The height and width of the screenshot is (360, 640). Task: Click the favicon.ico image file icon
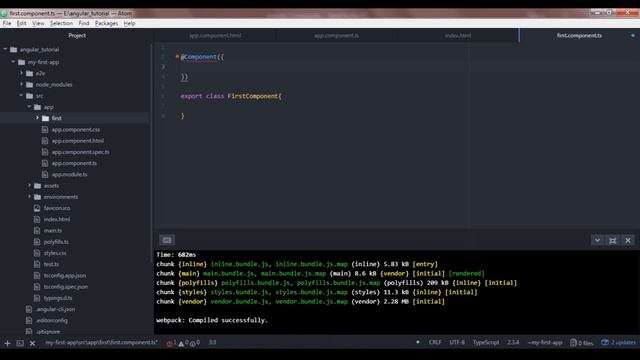tap(37, 208)
